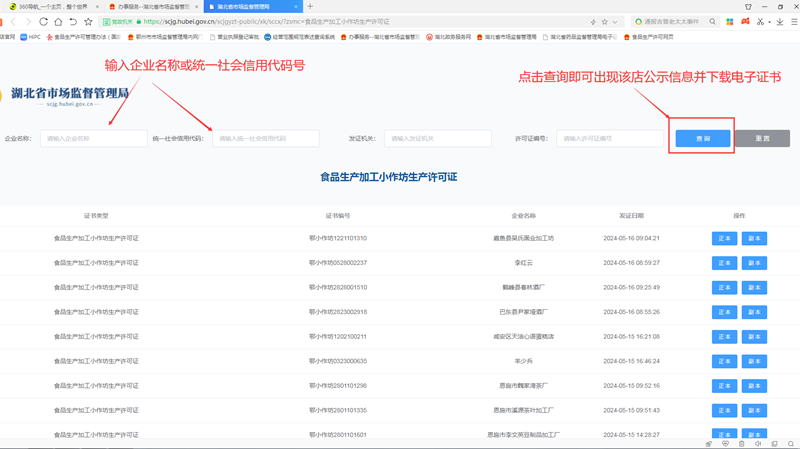Screen dimensions: 800x449
Task: Click 副本 for certificate 鄂小作坊2801101298
Action: [x=754, y=386]
